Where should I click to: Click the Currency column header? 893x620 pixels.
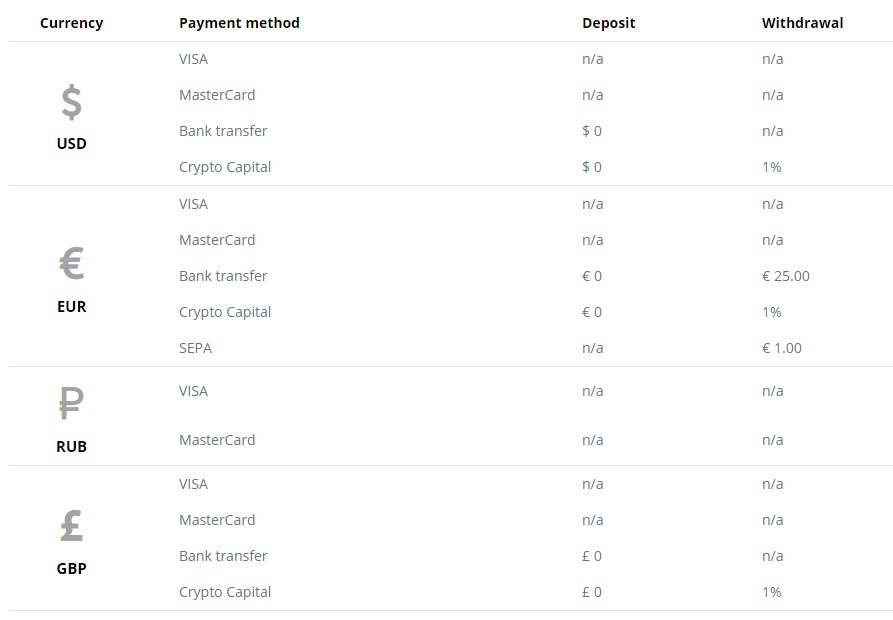(72, 23)
